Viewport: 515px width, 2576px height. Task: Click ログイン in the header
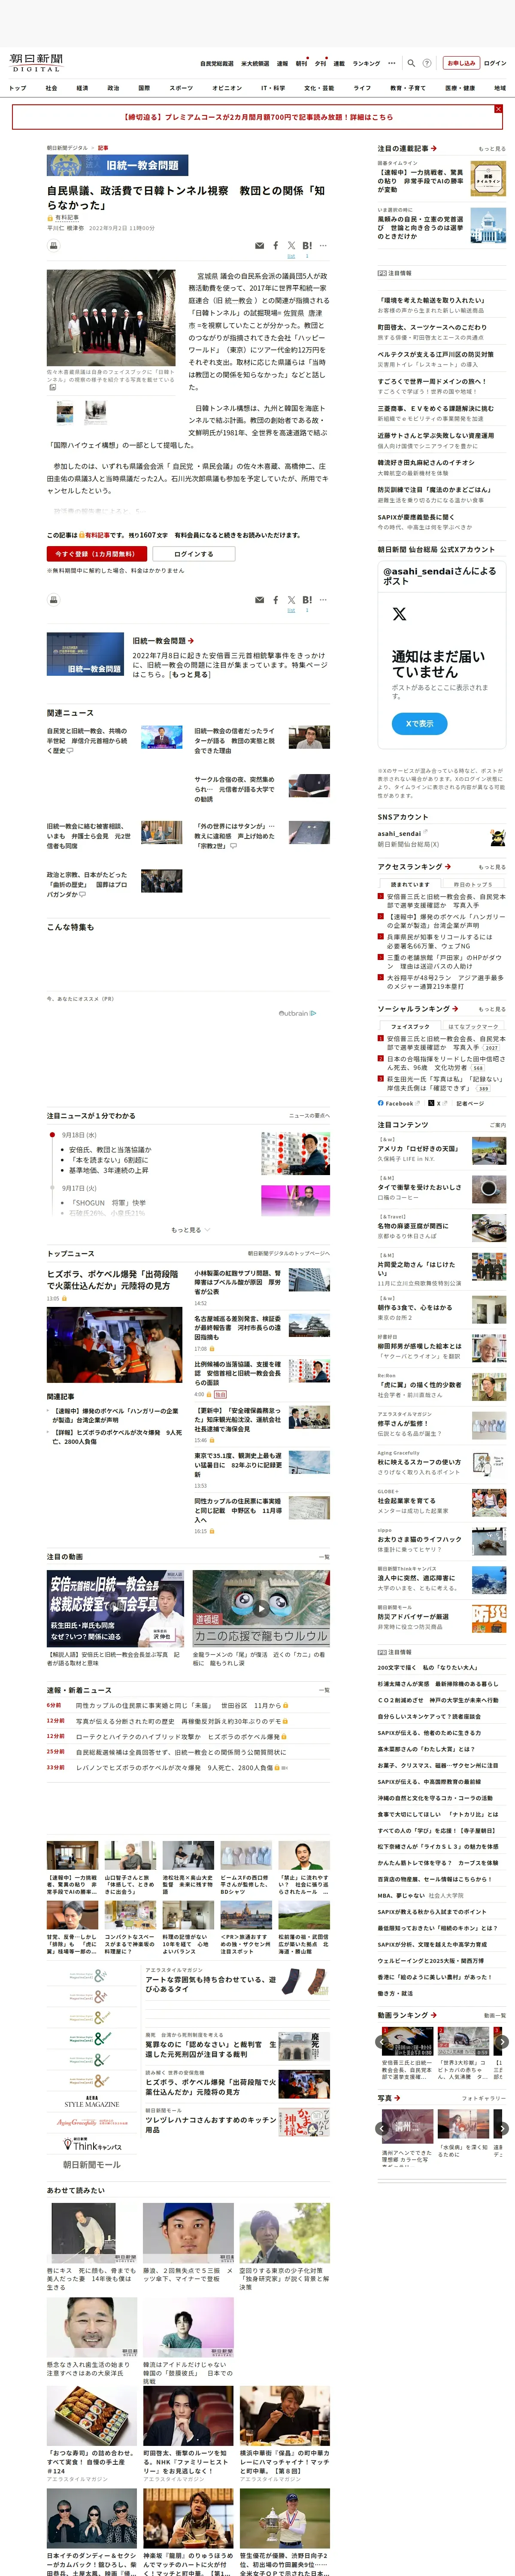click(495, 63)
